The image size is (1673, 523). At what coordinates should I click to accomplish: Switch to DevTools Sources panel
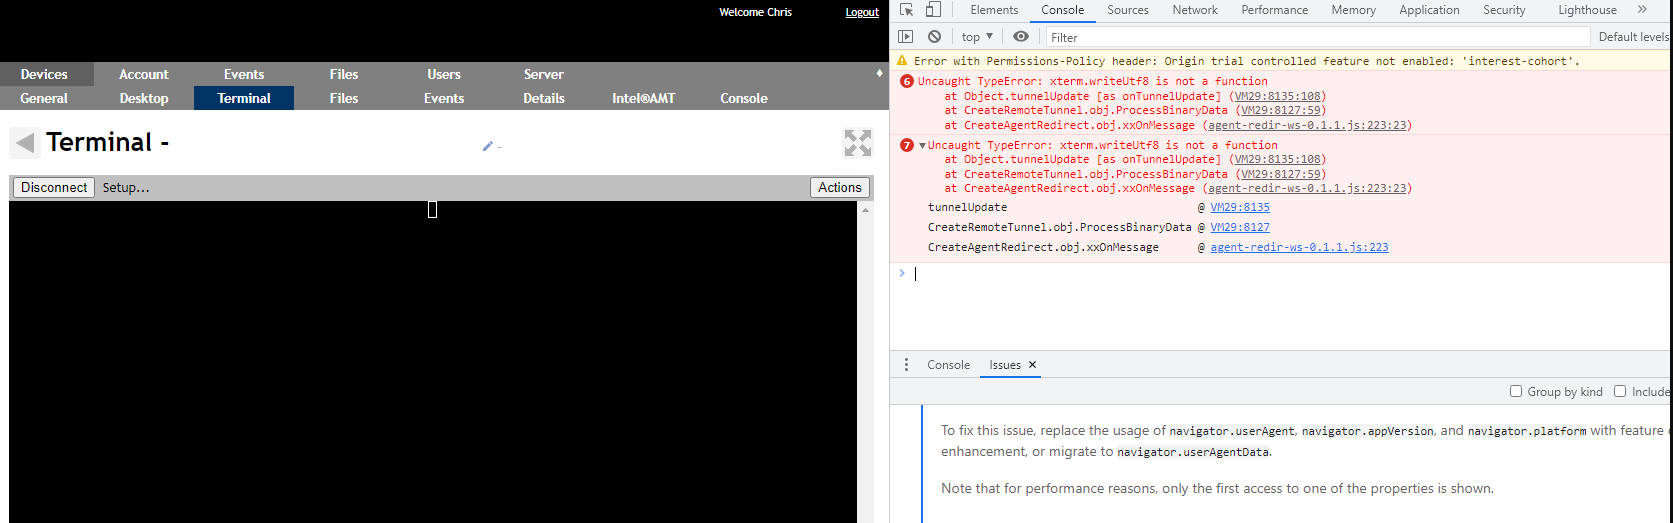pos(1128,10)
